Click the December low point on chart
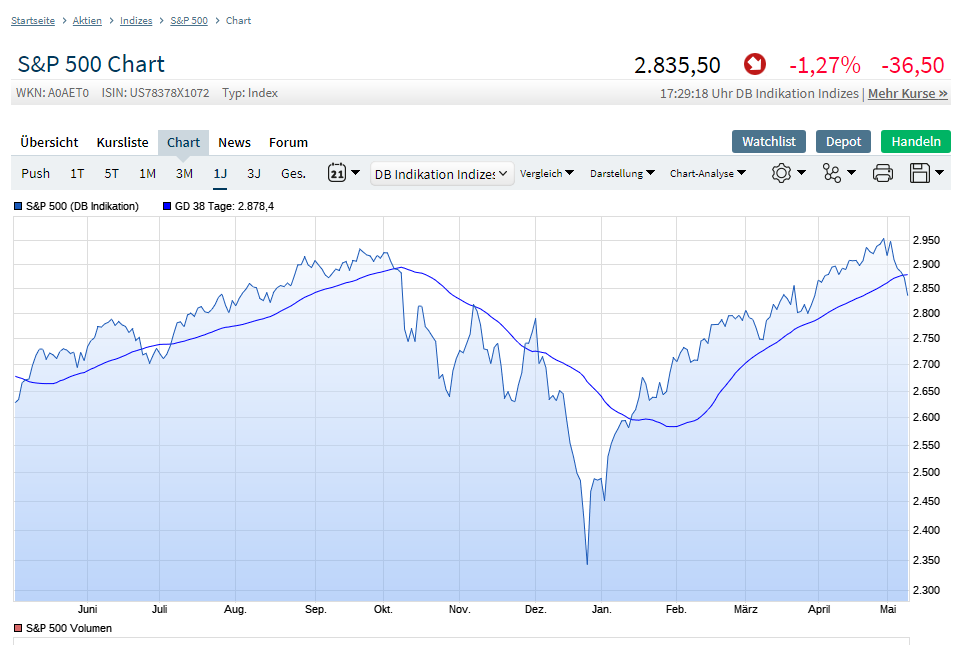 [587, 563]
